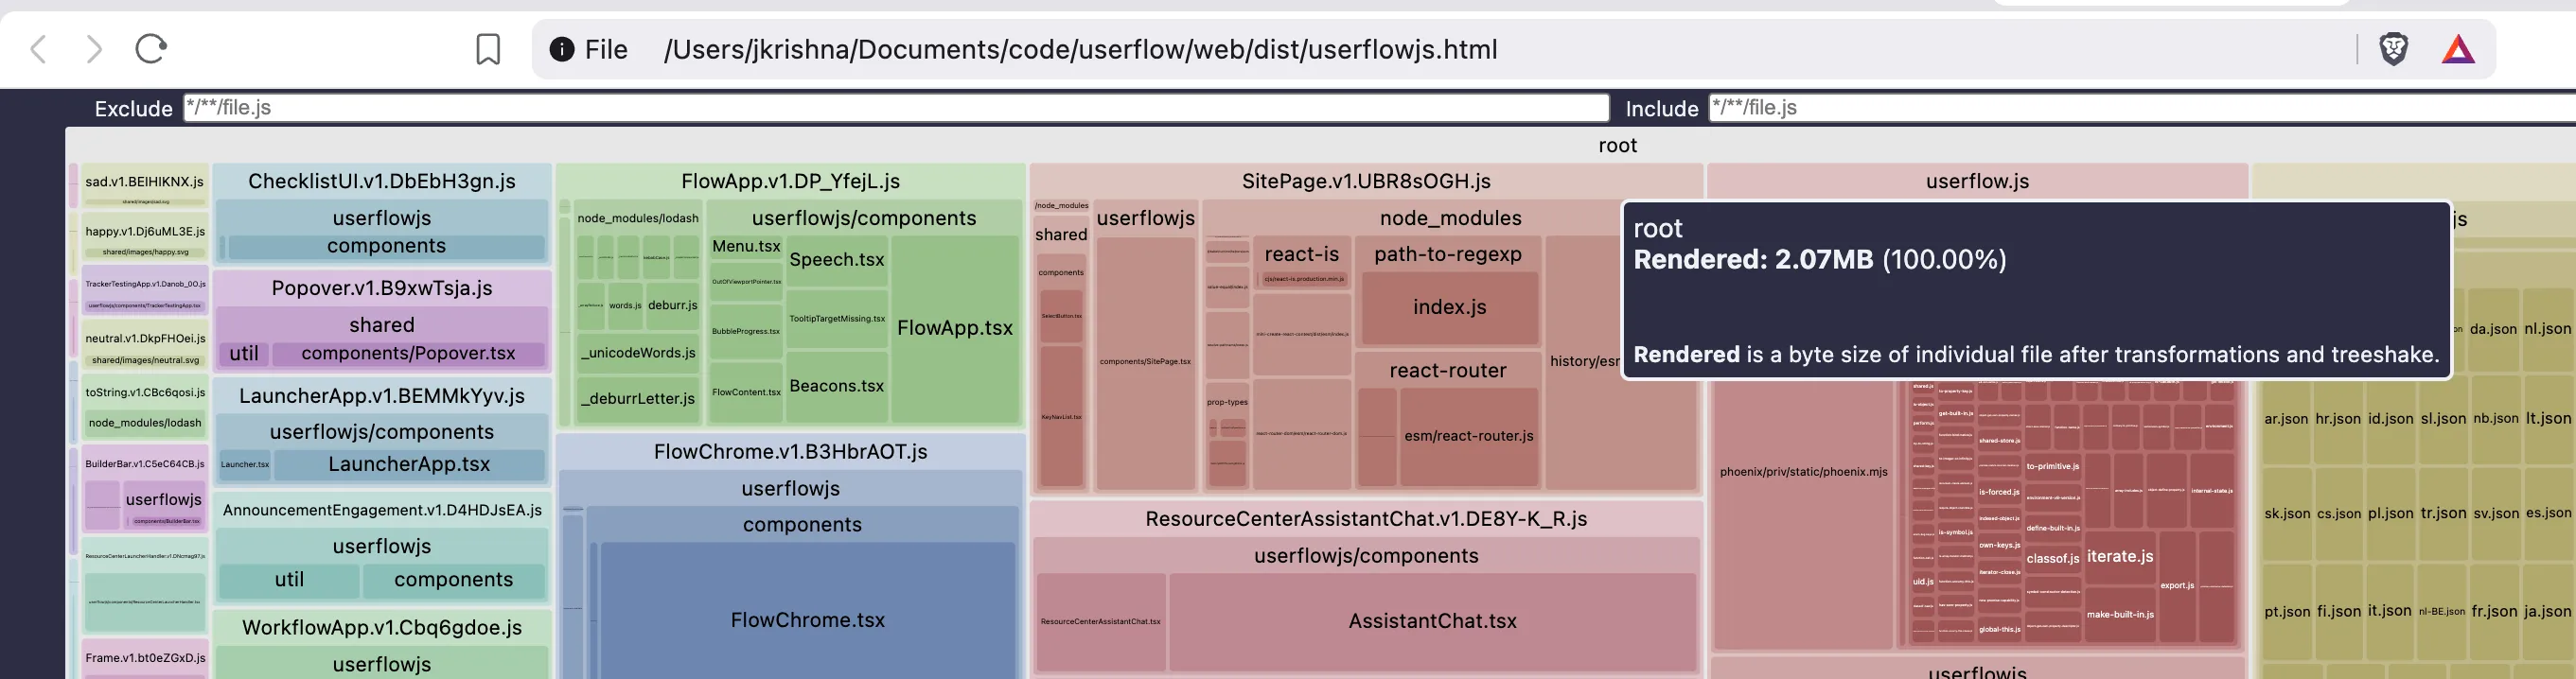Click the phoenix.mjs tile in userflow.js
The height and width of the screenshot is (679, 2576).
click(1803, 472)
